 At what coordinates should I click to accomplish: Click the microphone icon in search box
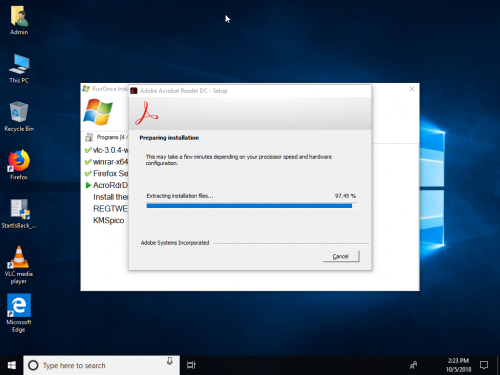tap(170, 361)
